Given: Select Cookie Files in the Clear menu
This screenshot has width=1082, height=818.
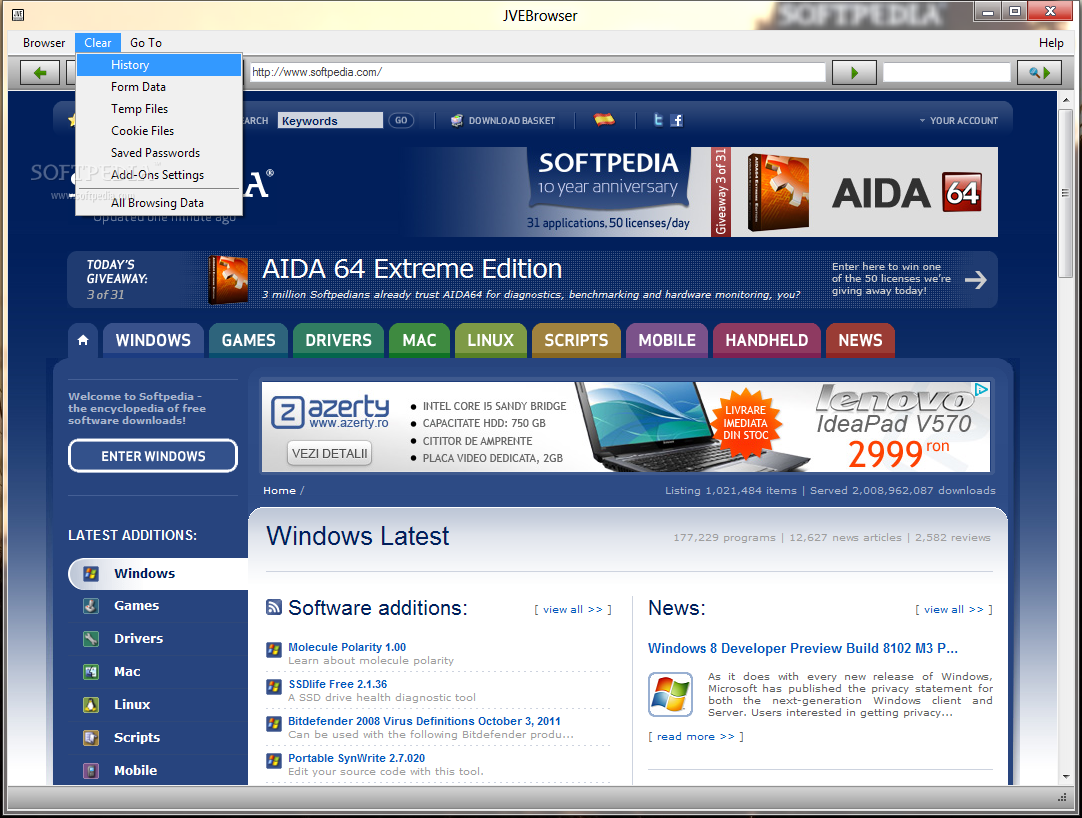Looking at the screenshot, I should tap(159, 131).
